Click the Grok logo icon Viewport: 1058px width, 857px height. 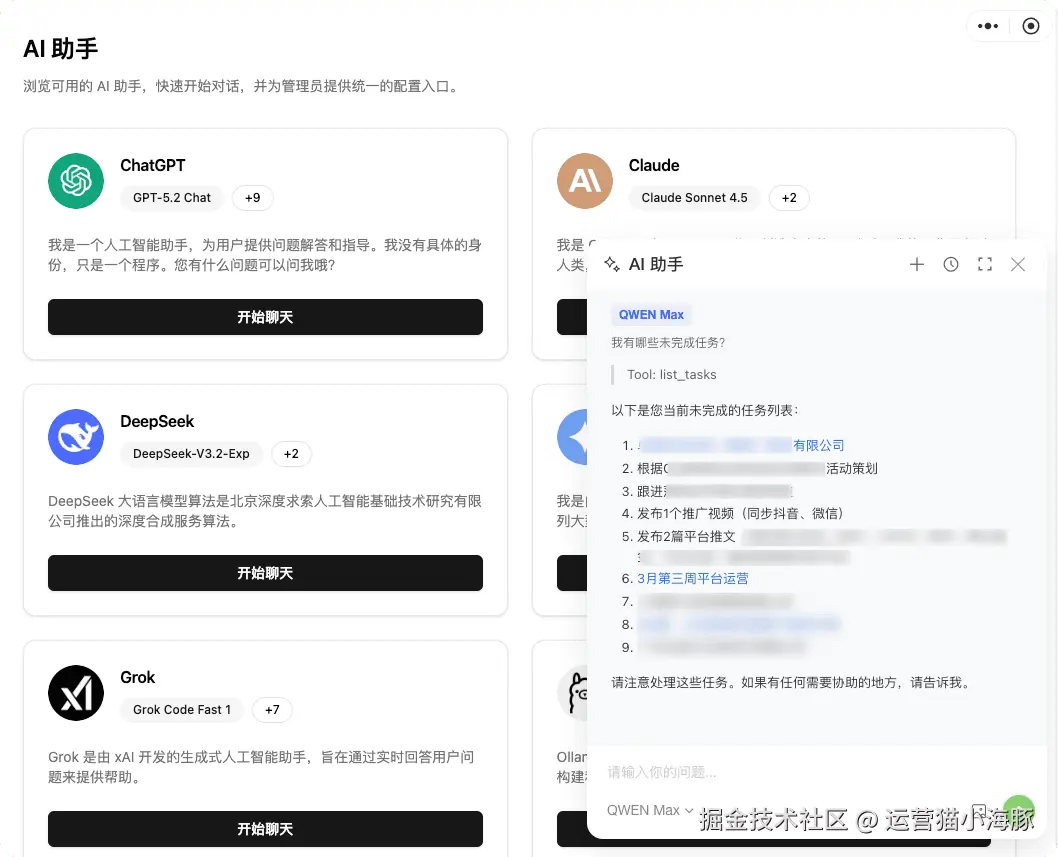pyautogui.click(x=76, y=693)
